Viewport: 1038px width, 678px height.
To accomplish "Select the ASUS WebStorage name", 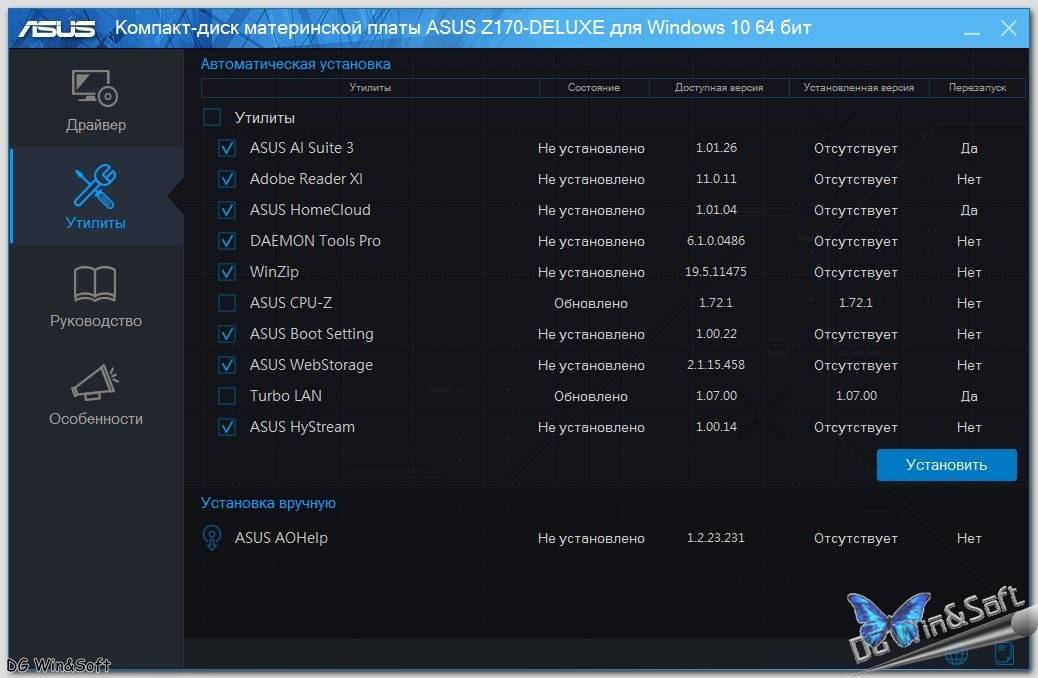I will click(x=311, y=365).
